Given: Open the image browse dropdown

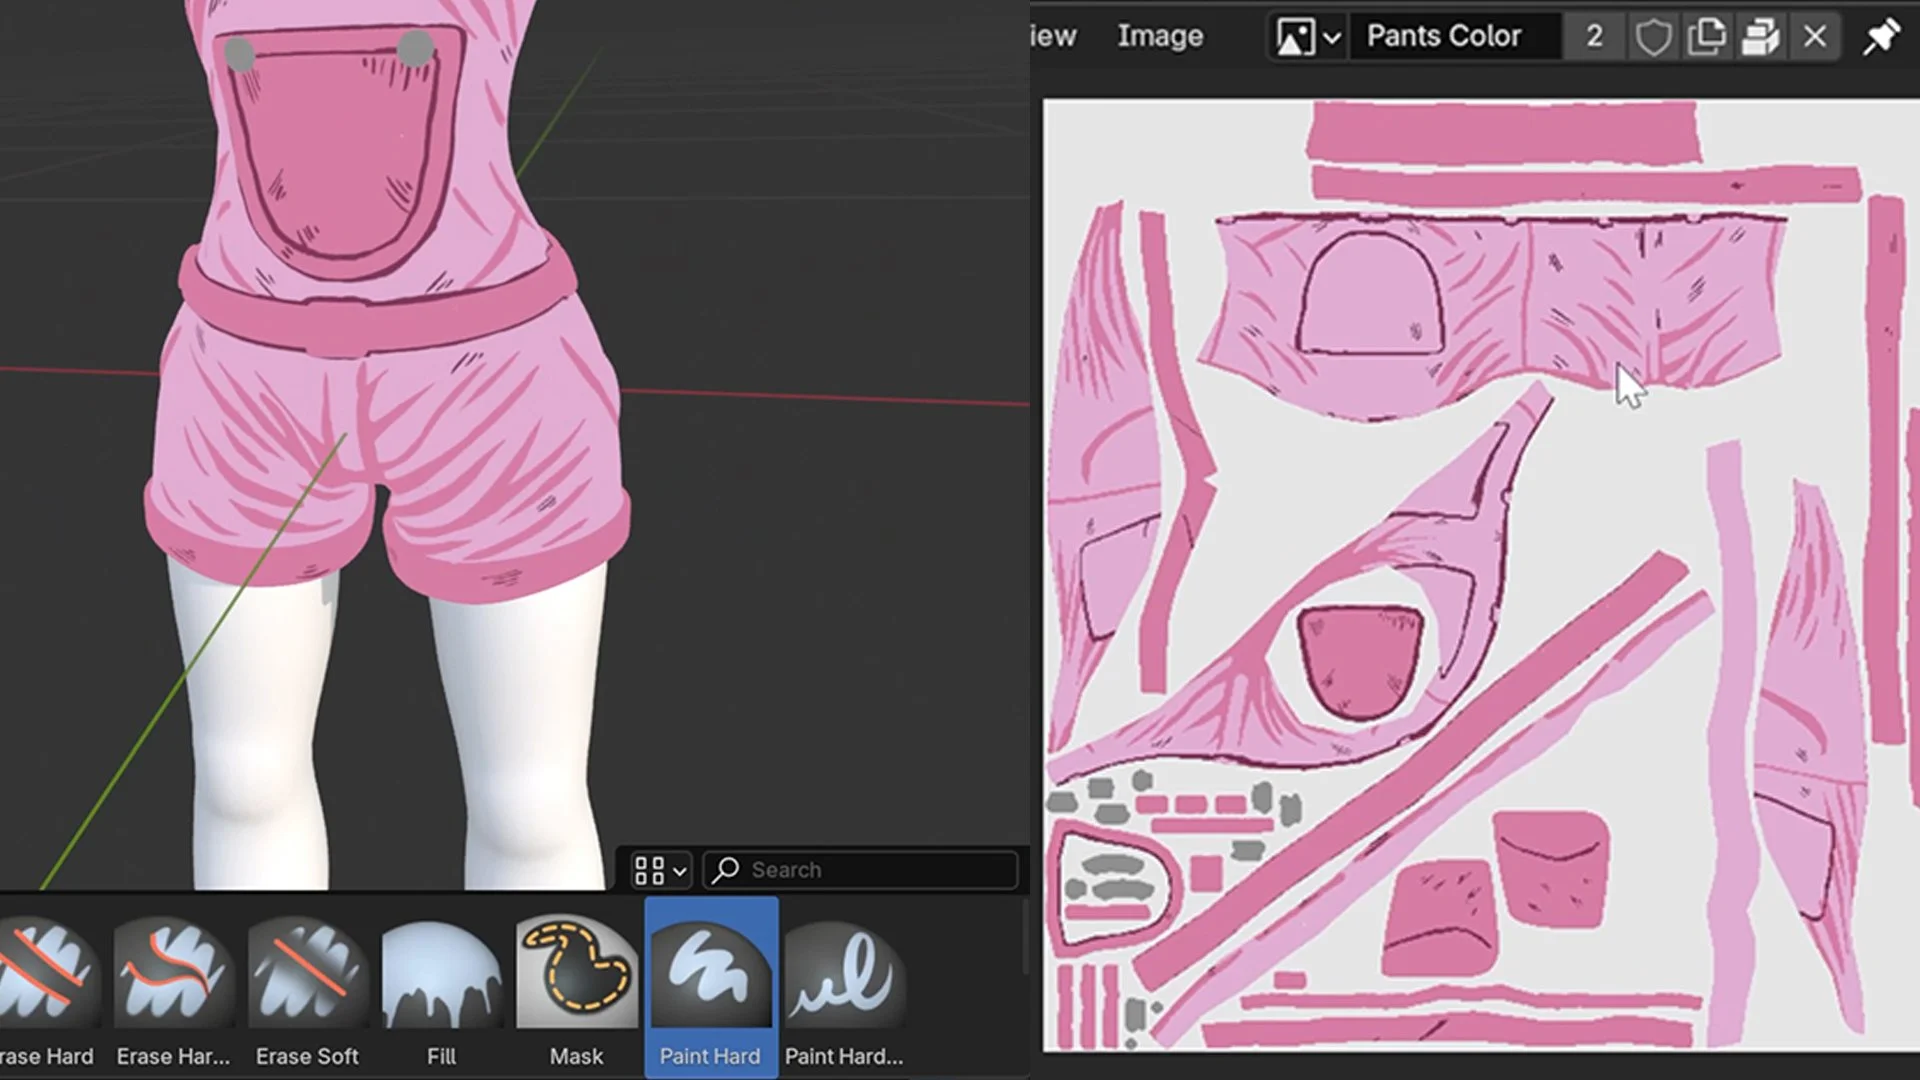Looking at the screenshot, I should click(1307, 37).
